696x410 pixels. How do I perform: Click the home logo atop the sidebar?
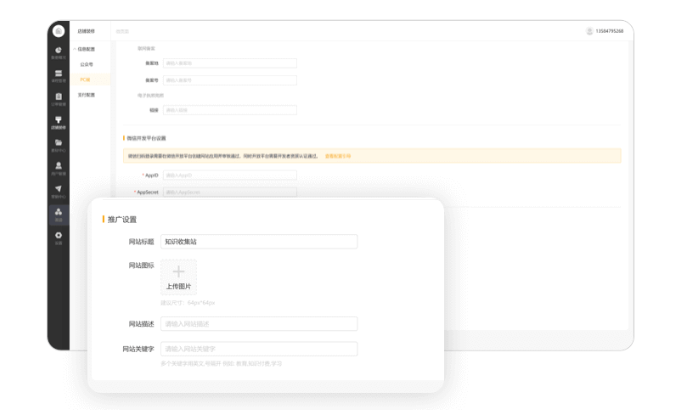tap(58, 31)
